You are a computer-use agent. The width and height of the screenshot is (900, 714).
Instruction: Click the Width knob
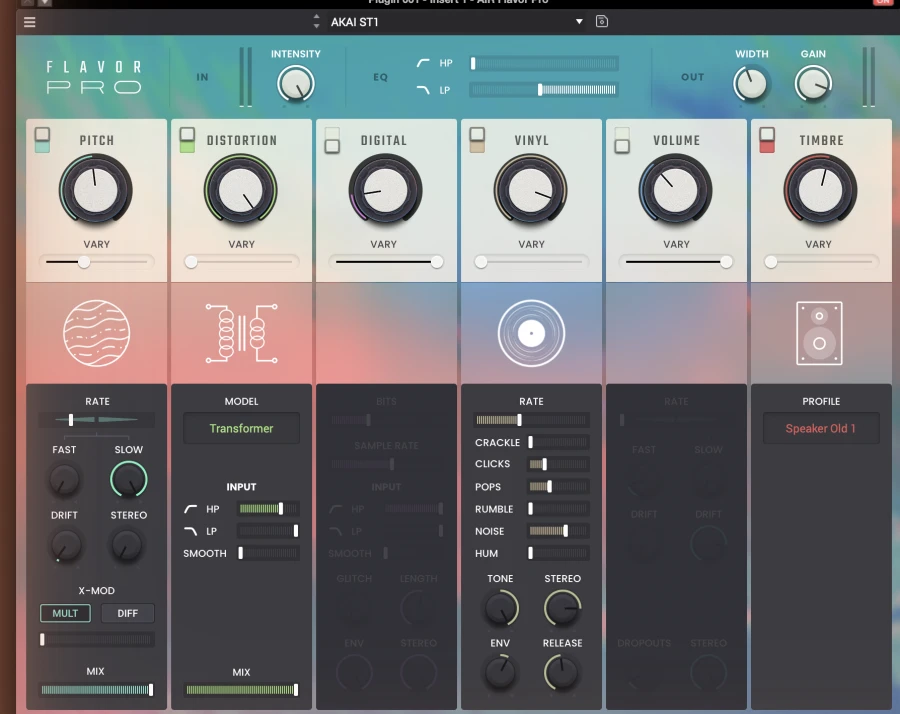[x=751, y=84]
